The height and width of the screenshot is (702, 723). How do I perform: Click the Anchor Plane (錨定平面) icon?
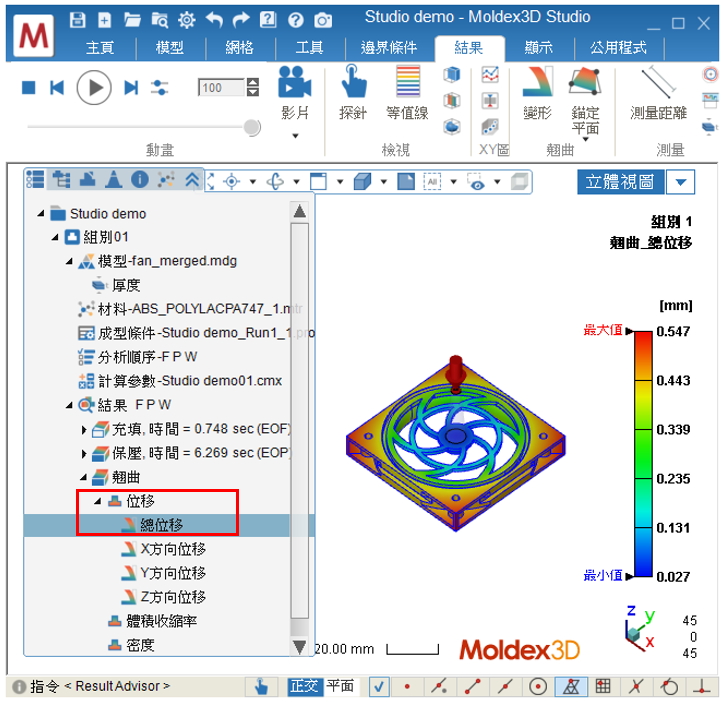585,82
